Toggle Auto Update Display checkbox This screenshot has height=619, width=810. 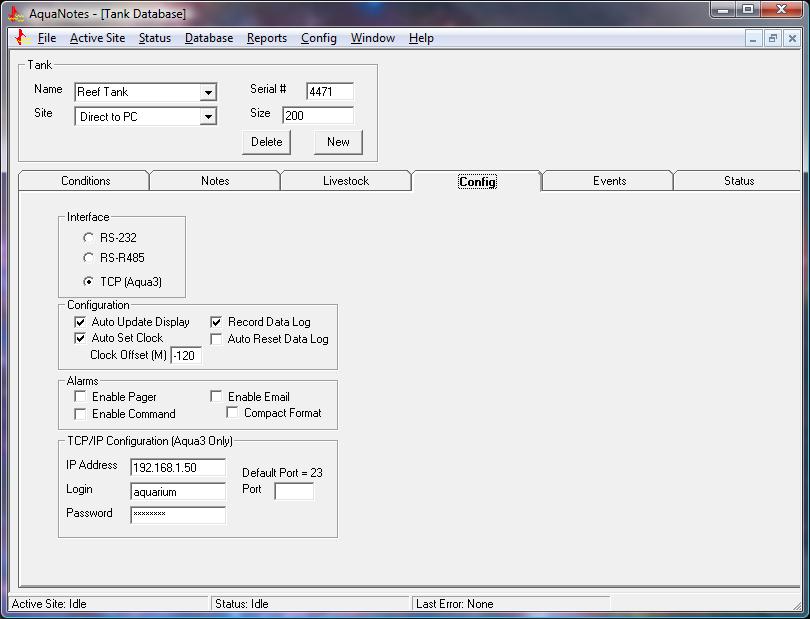tap(80, 322)
